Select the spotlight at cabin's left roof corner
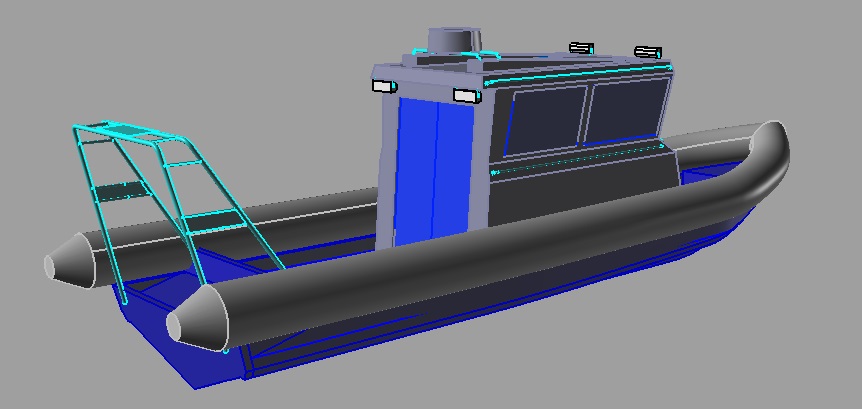The image size is (862, 409). click(x=384, y=86)
